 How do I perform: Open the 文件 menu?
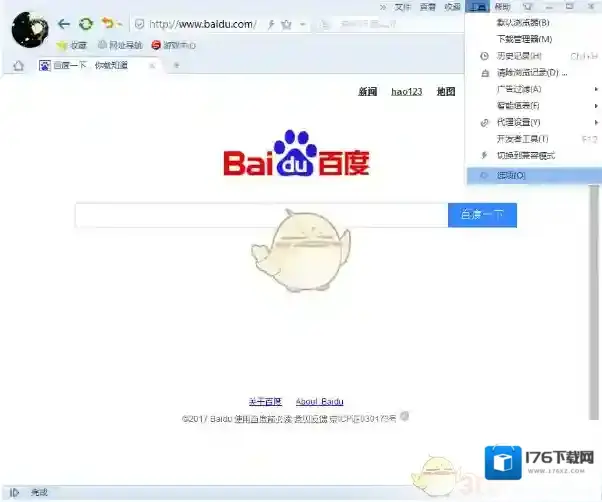point(403,7)
